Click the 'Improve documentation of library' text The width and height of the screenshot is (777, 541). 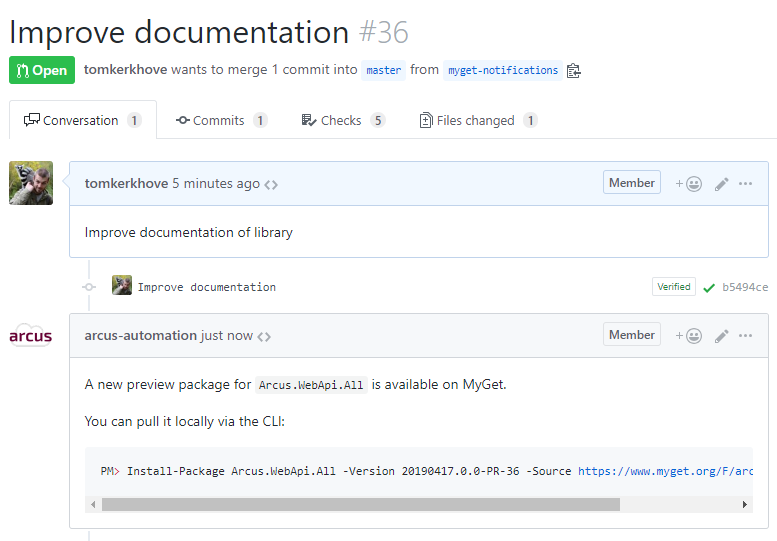[189, 232]
